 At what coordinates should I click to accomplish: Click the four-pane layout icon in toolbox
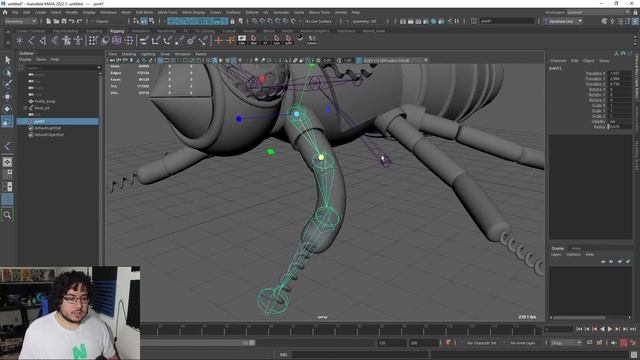[7, 174]
